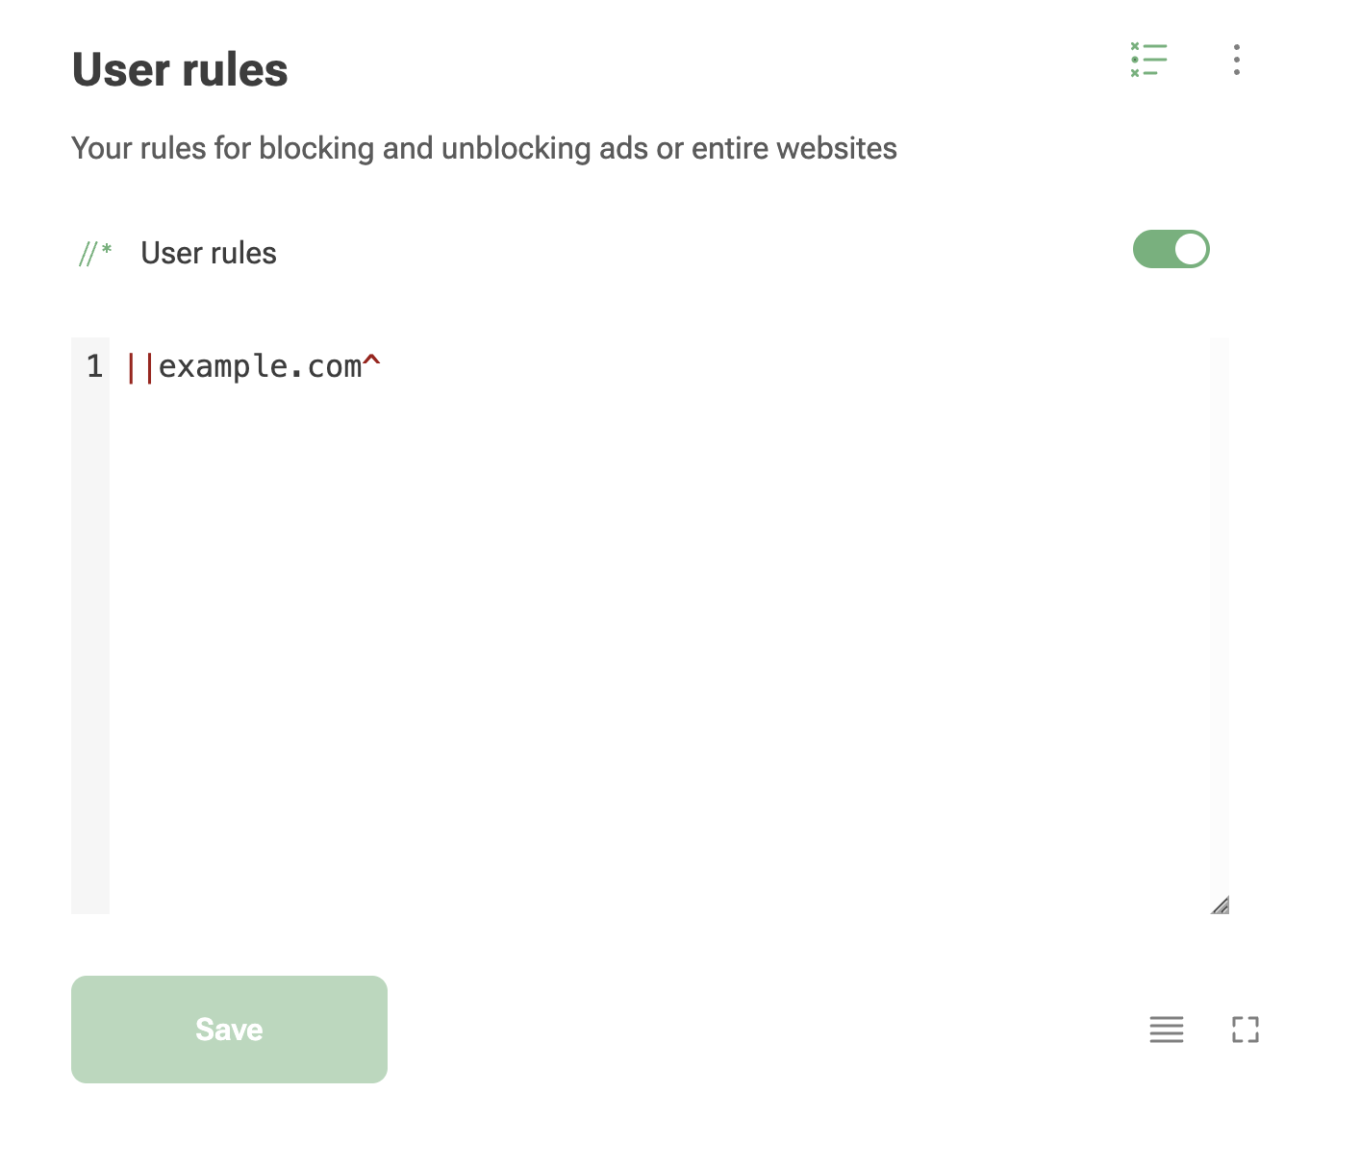Screen dimensions: 1360x1167
Task: Open the green rules checklist icon
Action: (x=1148, y=60)
